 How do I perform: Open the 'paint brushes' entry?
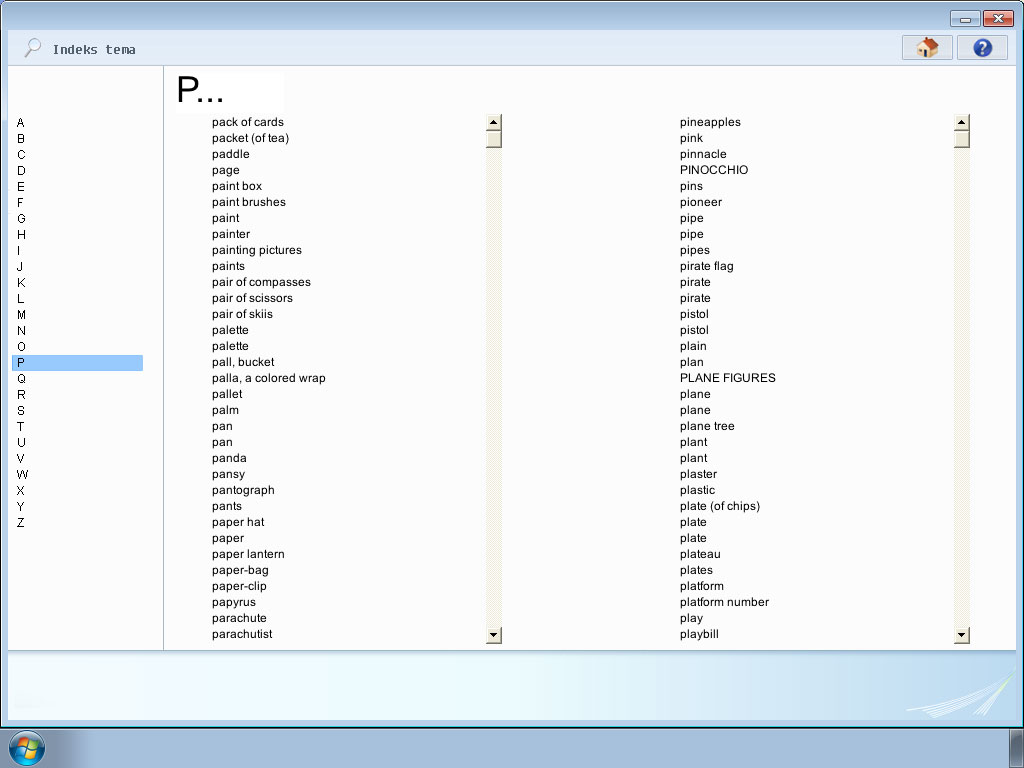click(x=249, y=202)
